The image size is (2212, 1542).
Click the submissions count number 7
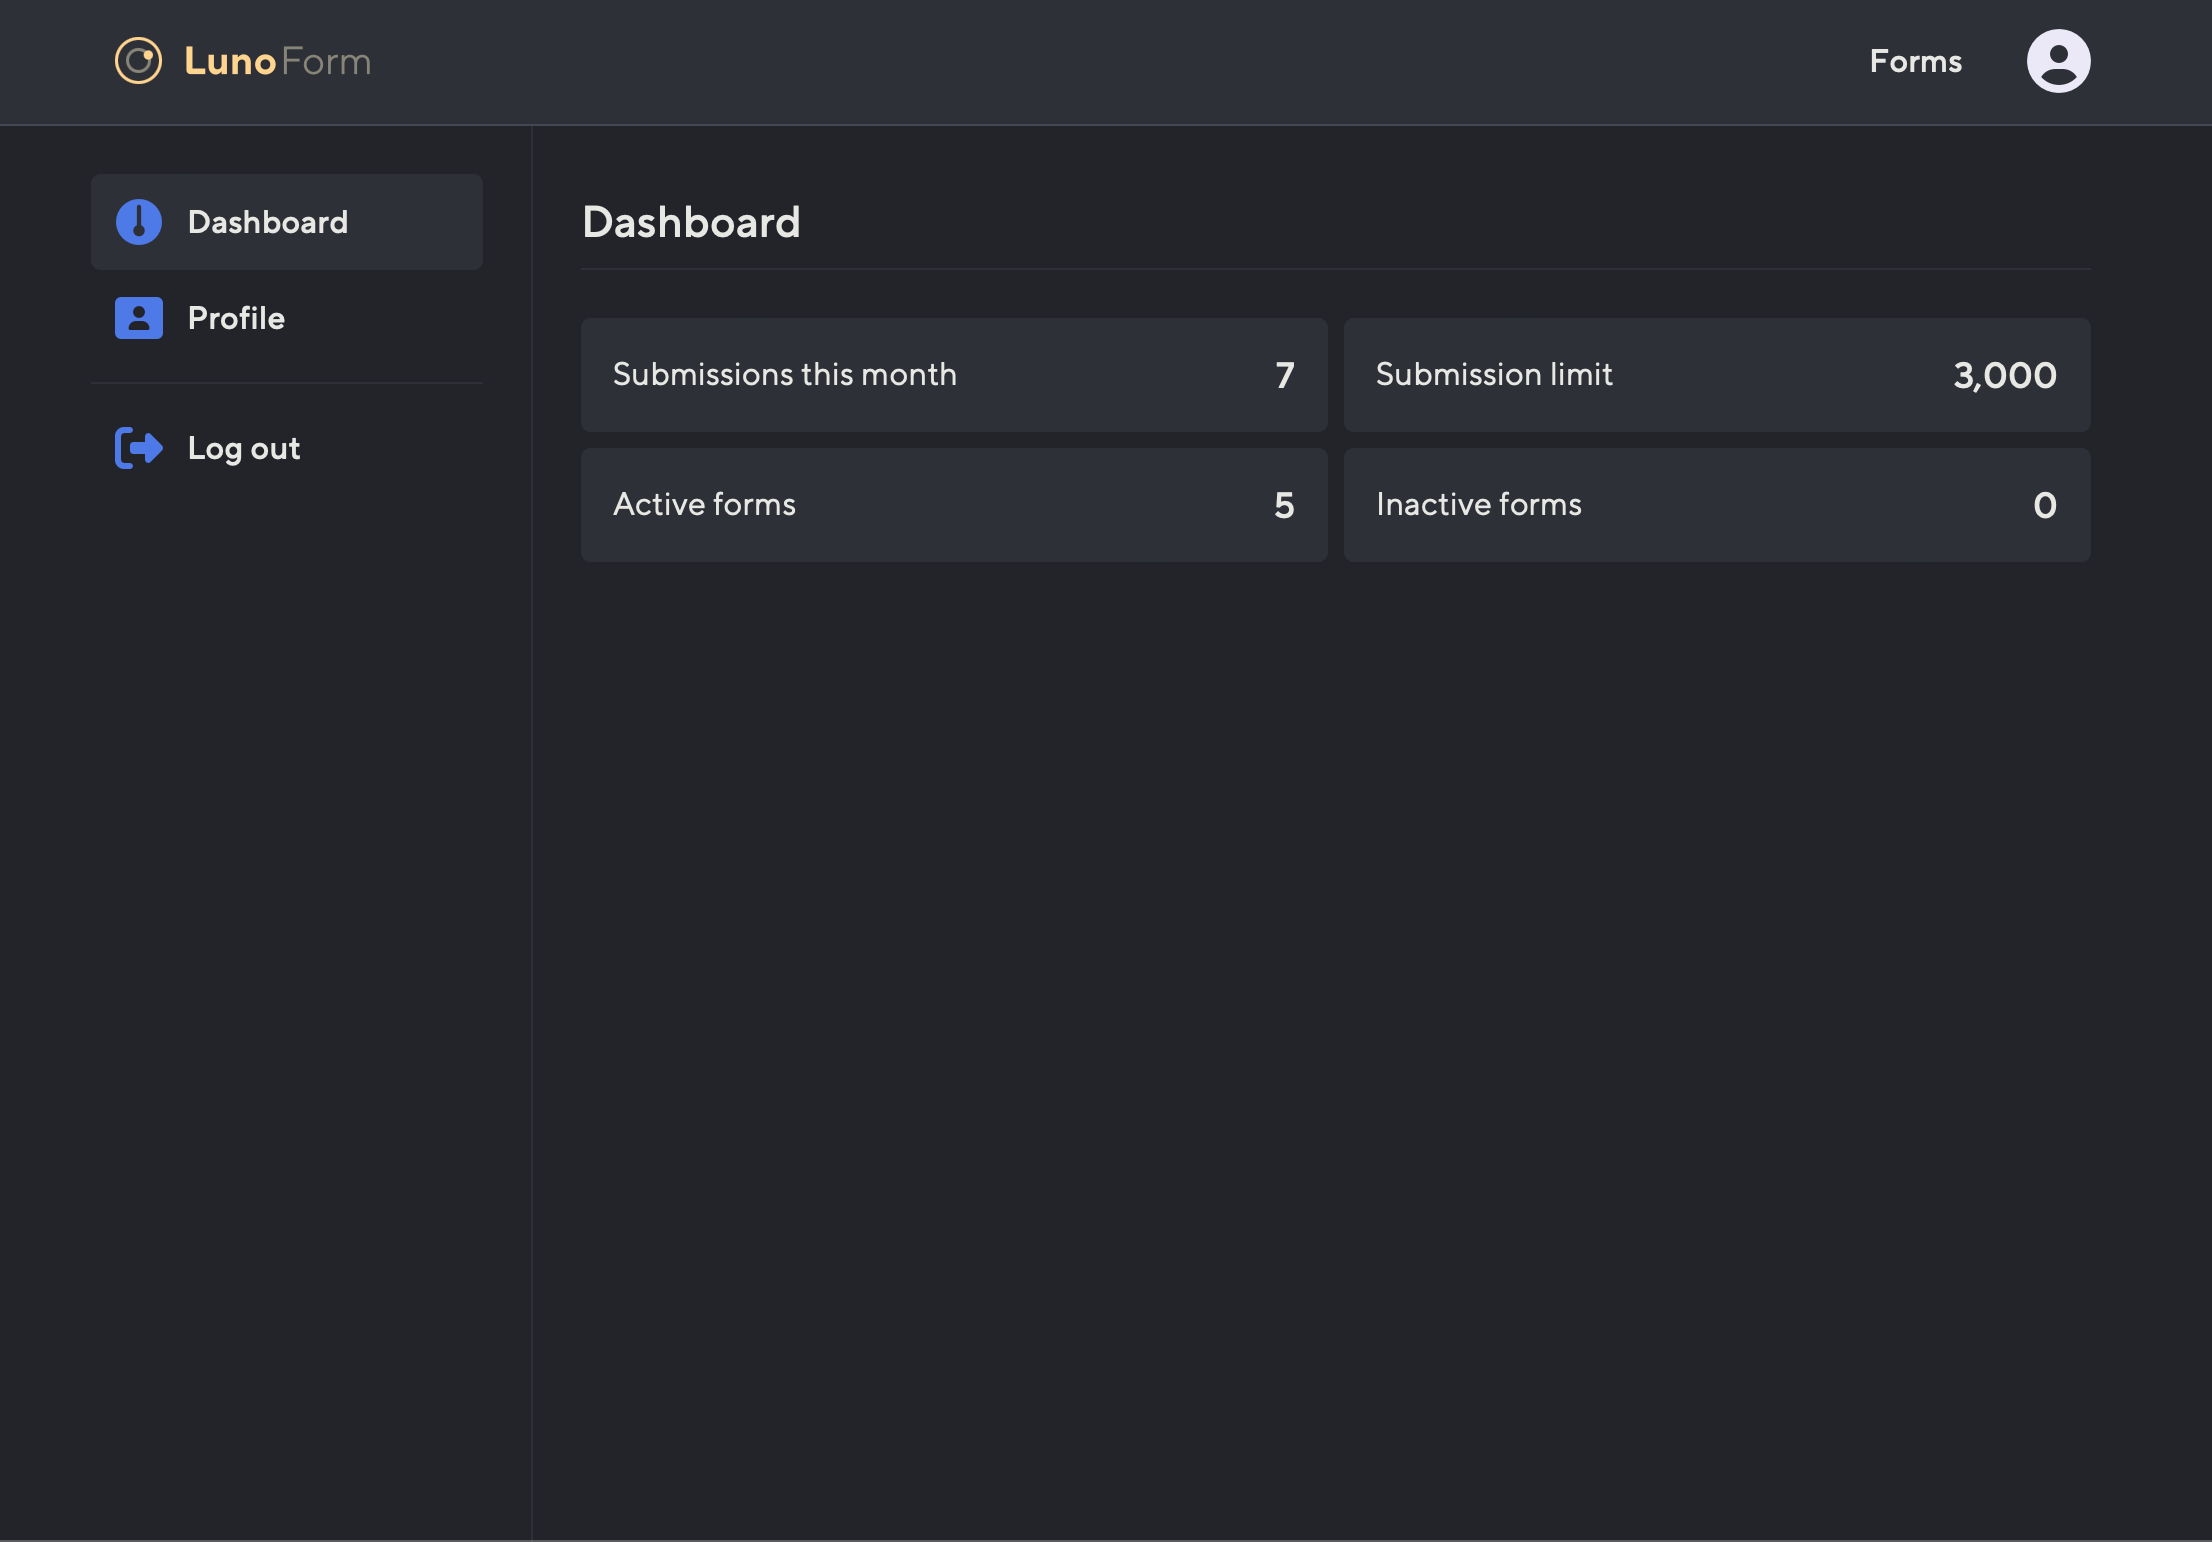point(1284,375)
